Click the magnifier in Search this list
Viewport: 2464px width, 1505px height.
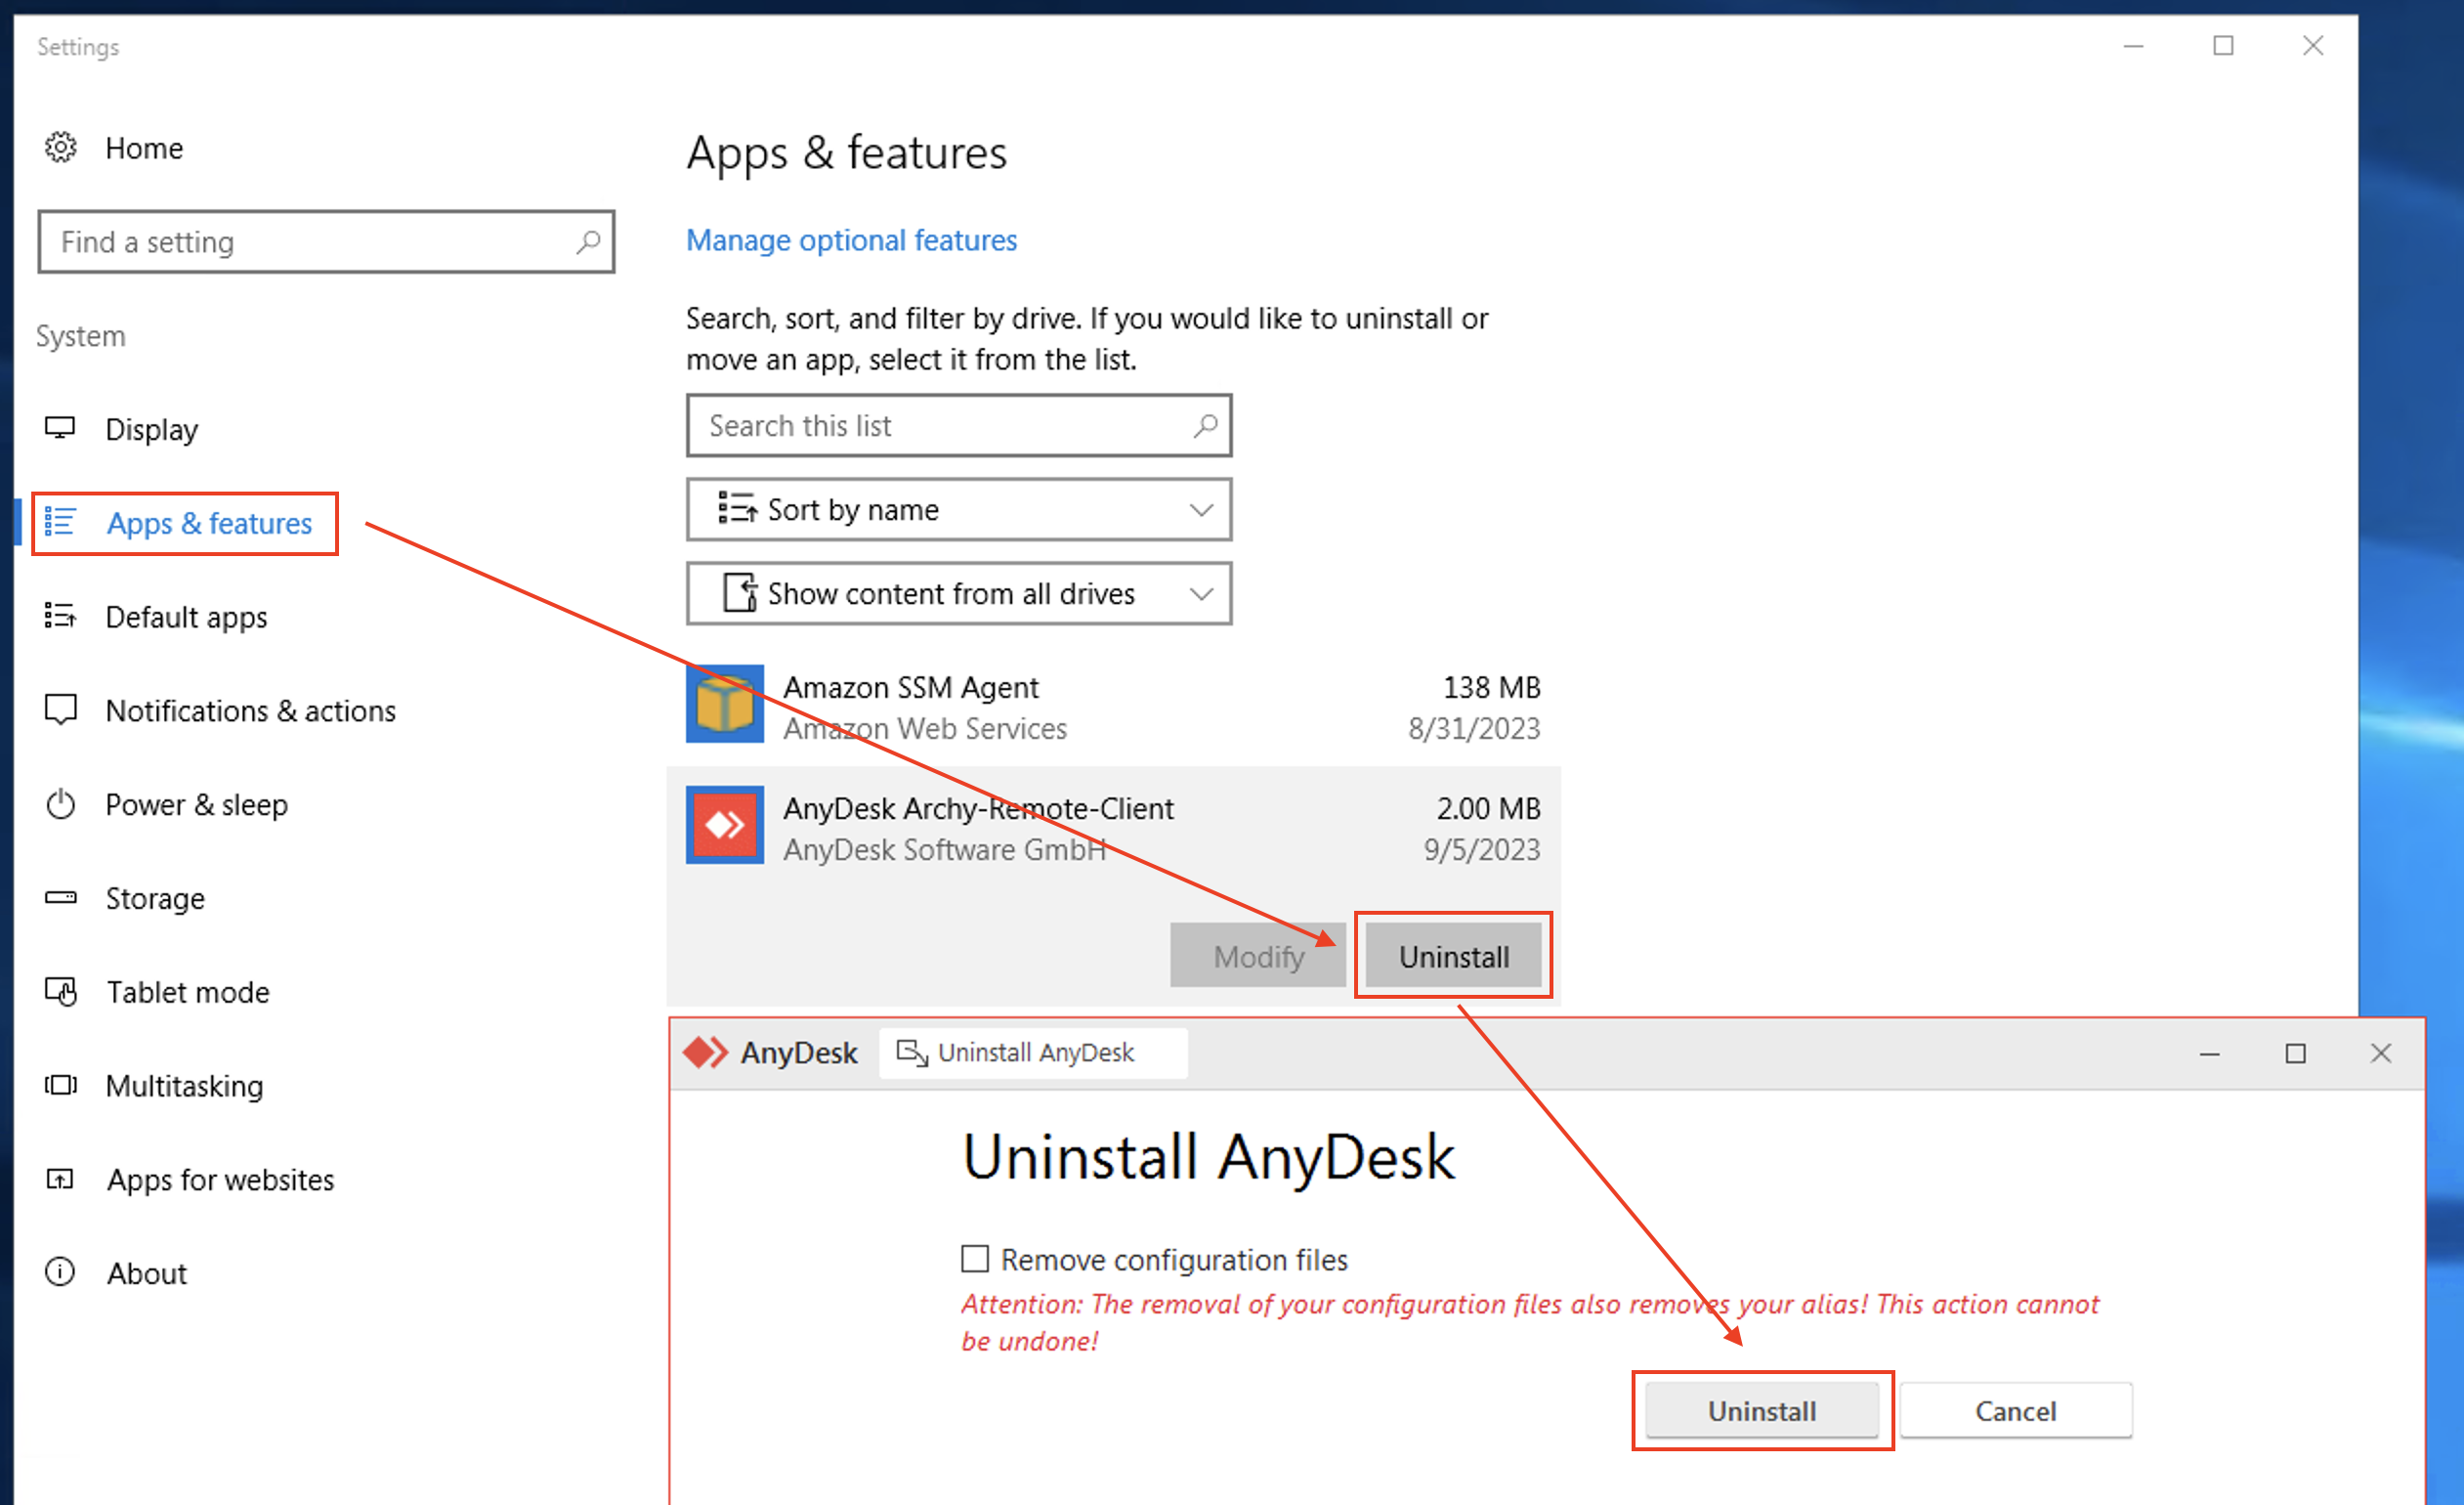1205,426
